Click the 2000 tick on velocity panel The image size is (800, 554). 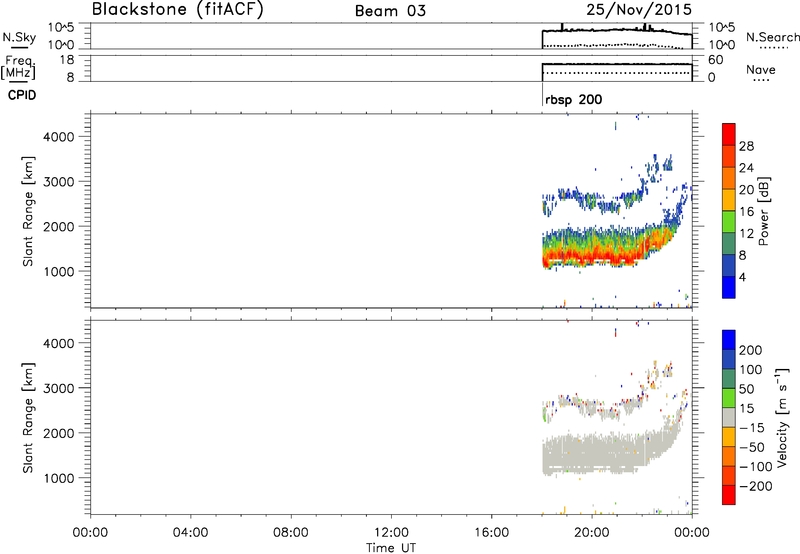pyautogui.click(x=59, y=433)
